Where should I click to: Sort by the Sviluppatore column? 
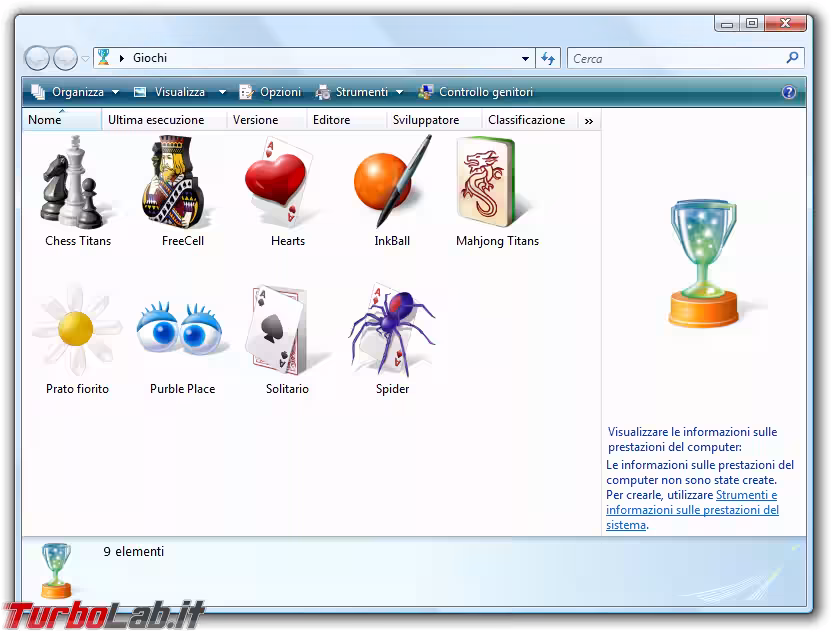pyautogui.click(x=434, y=120)
